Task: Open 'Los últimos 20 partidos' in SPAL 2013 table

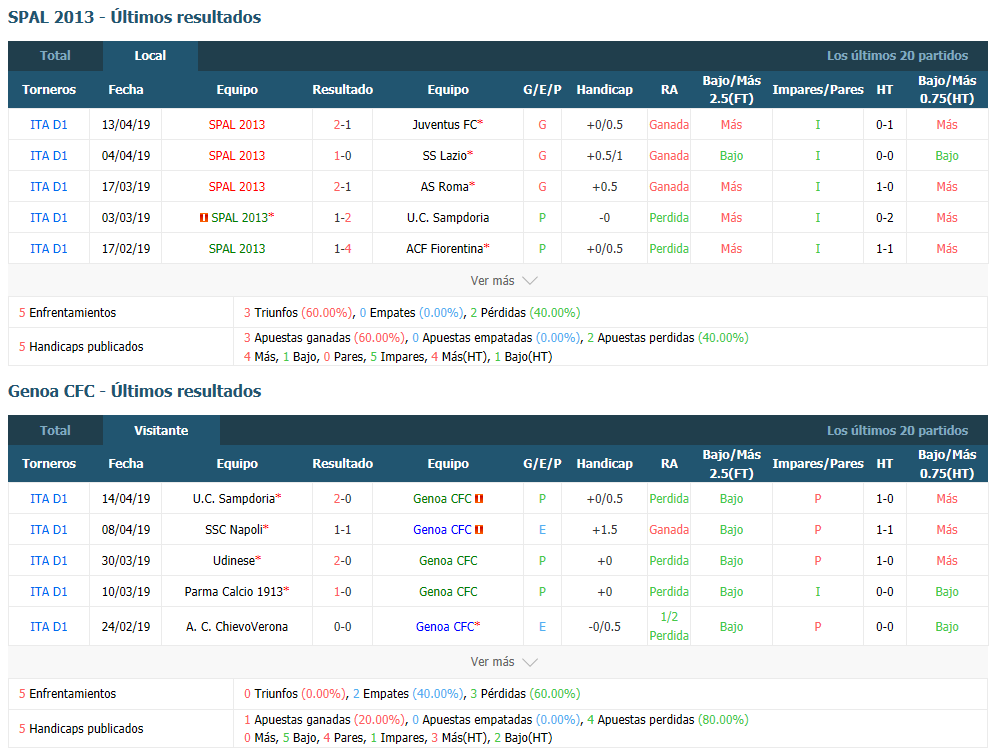Action: coord(897,56)
